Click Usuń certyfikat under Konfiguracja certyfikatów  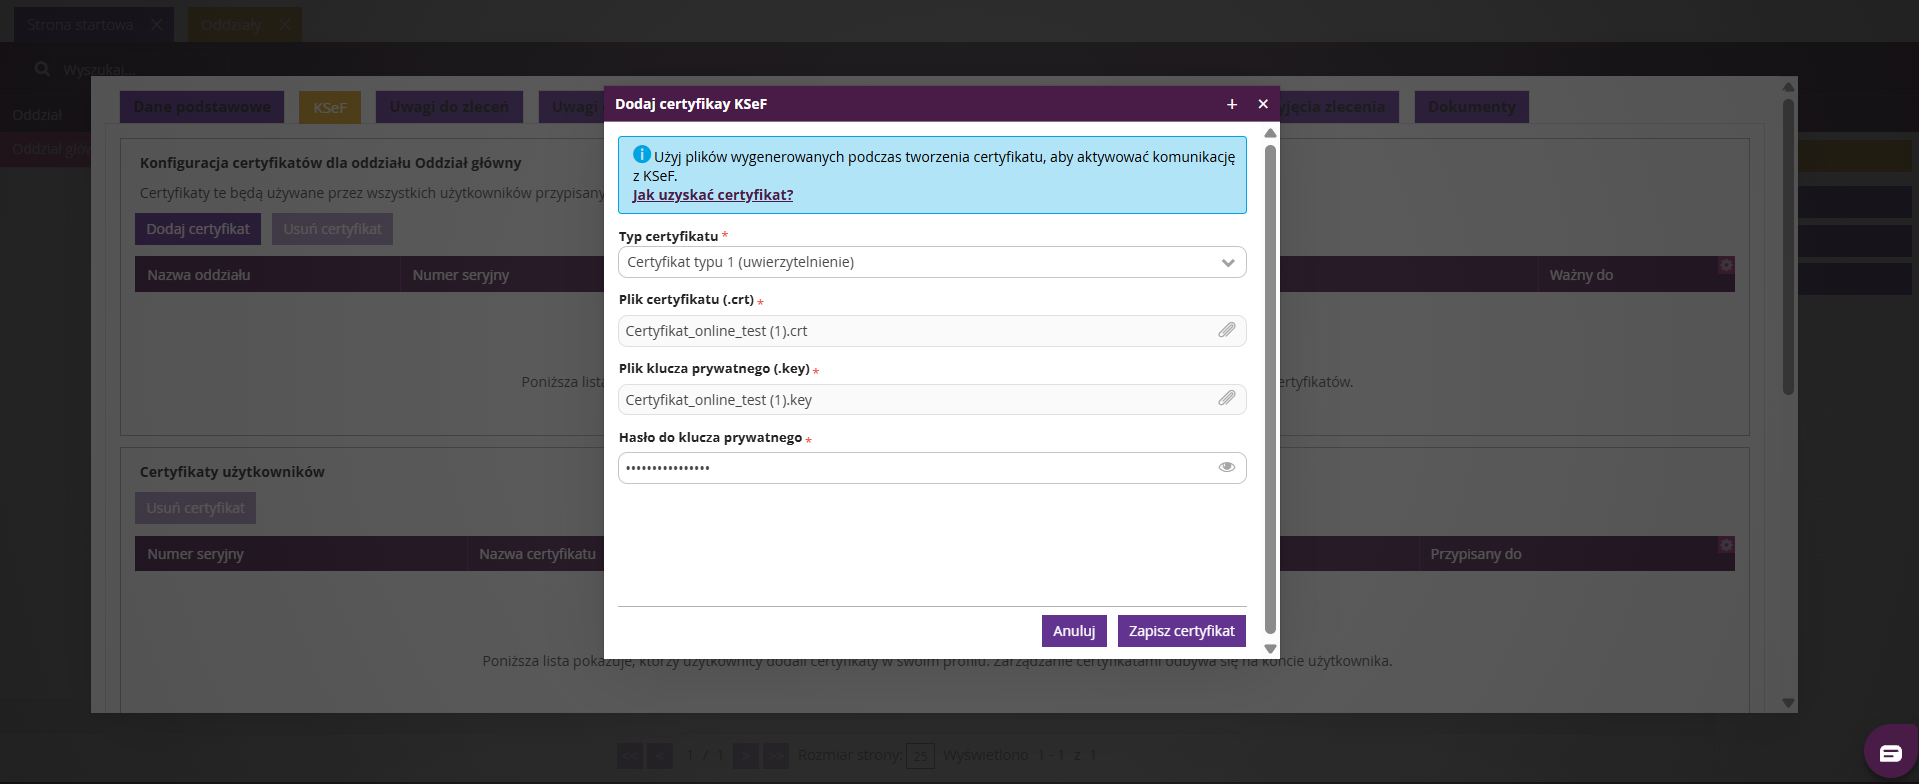333,229
